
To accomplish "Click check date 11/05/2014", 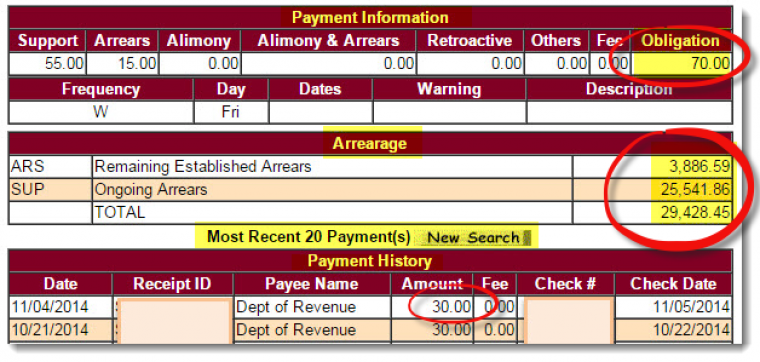I will coord(691,307).
